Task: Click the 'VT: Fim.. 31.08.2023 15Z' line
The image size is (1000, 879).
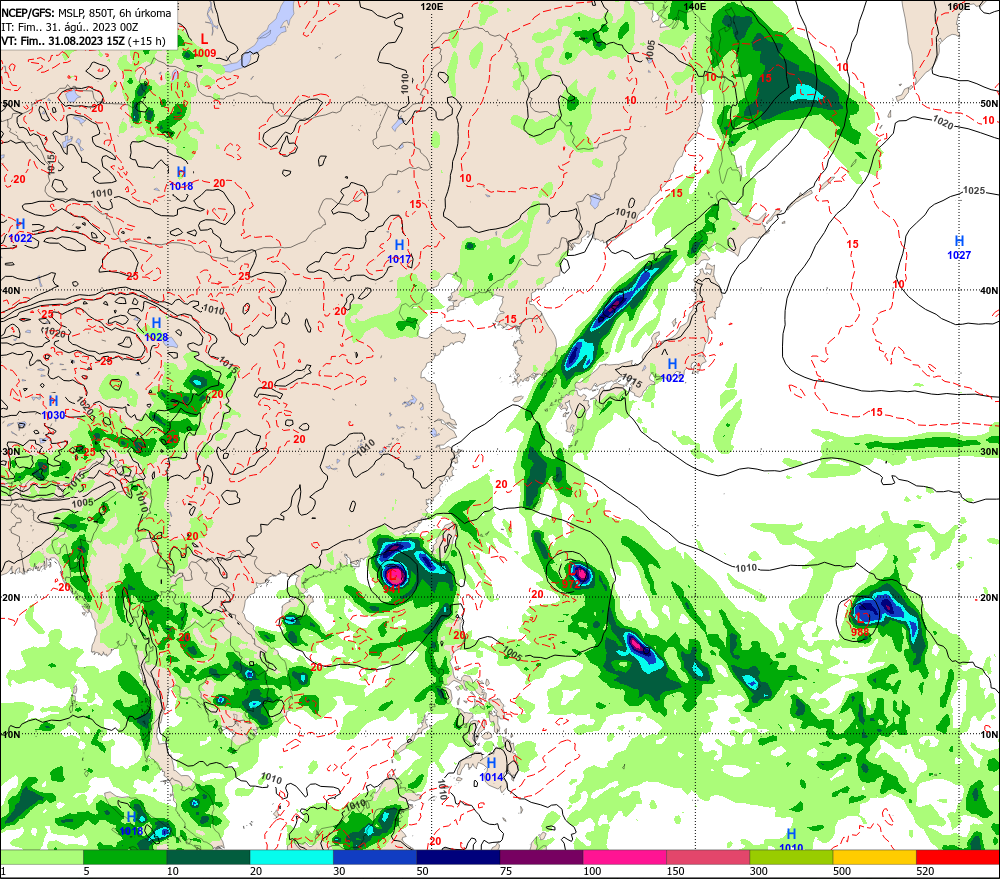Action: point(83,41)
